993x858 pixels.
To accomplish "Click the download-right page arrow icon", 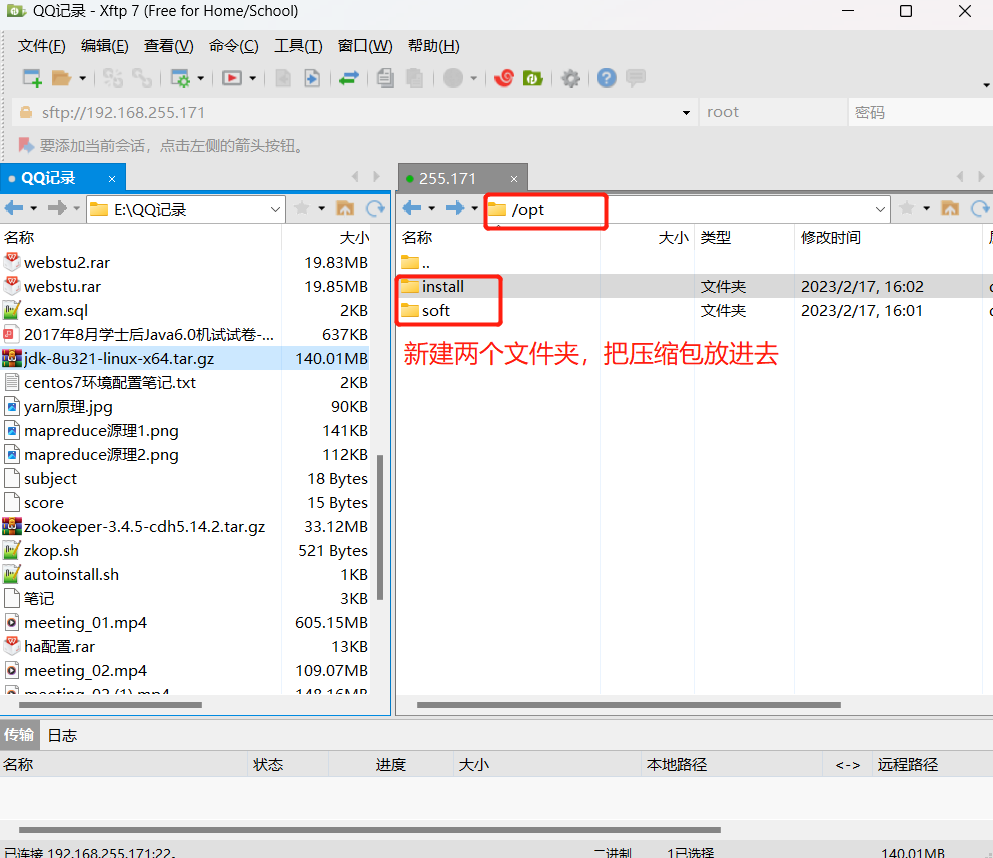I will coord(312,78).
